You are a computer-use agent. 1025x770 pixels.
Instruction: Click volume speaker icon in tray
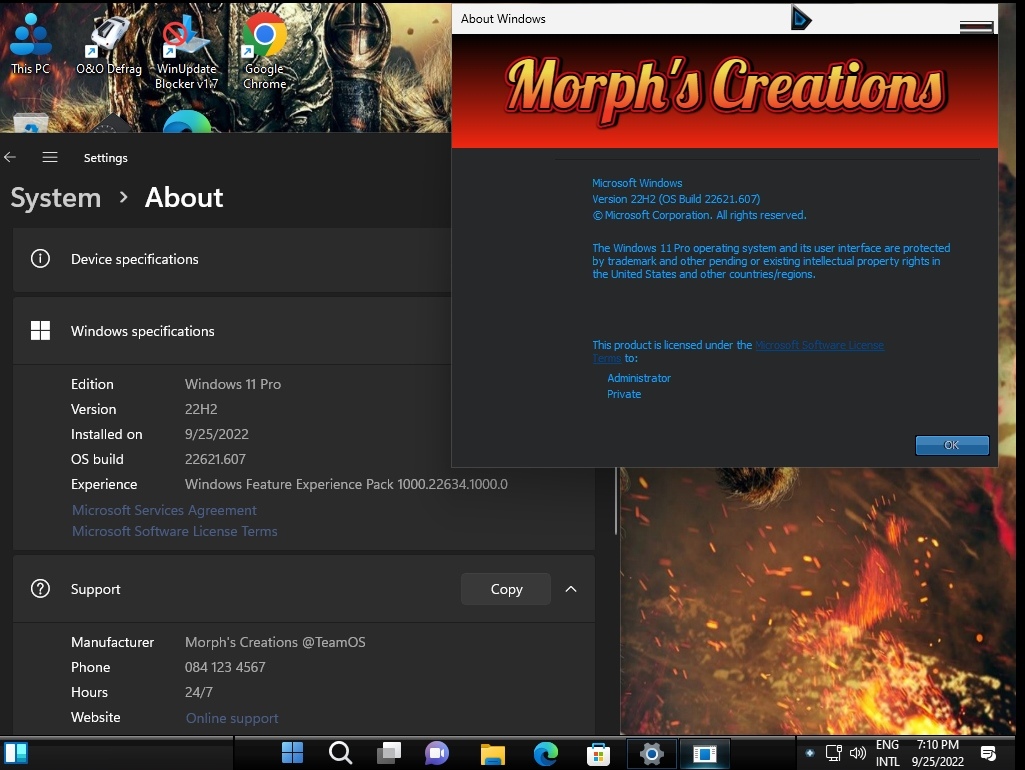[x=857, y=753]
